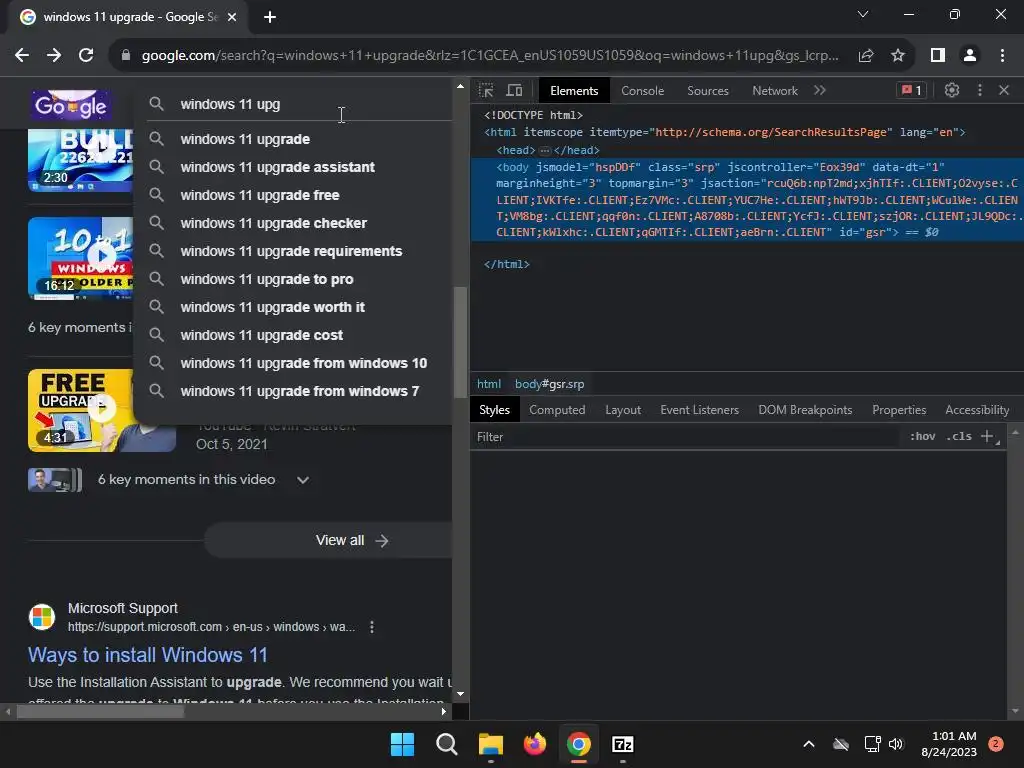The height and width of the screenshot is (768, 1024).
Task: Click the search box containing windows 11 upg
Action: [x=300, y=104]
